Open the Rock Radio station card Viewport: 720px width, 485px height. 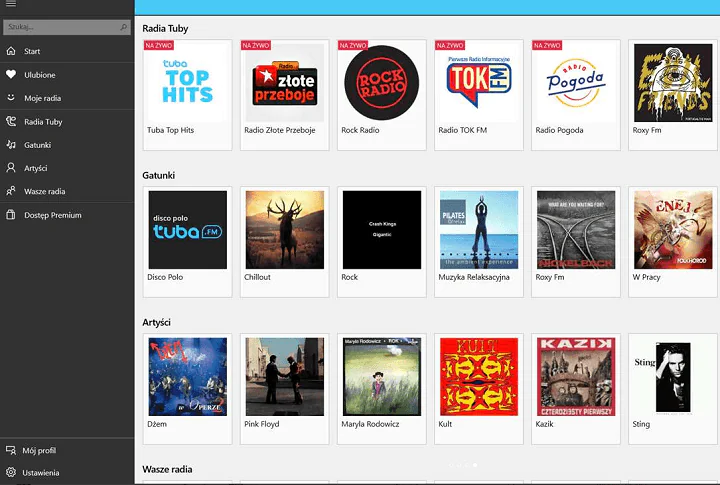(x=382, y=95)
